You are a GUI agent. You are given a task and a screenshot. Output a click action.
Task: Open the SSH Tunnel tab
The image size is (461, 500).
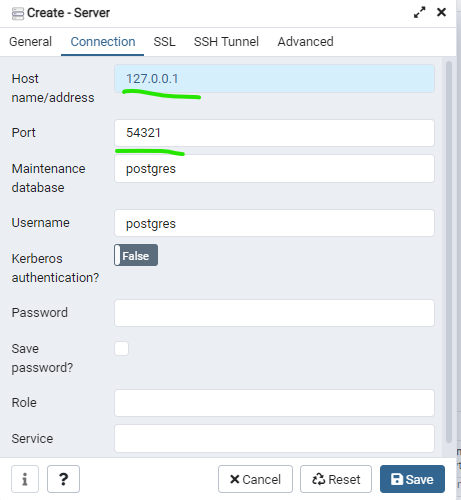[226, 42]
